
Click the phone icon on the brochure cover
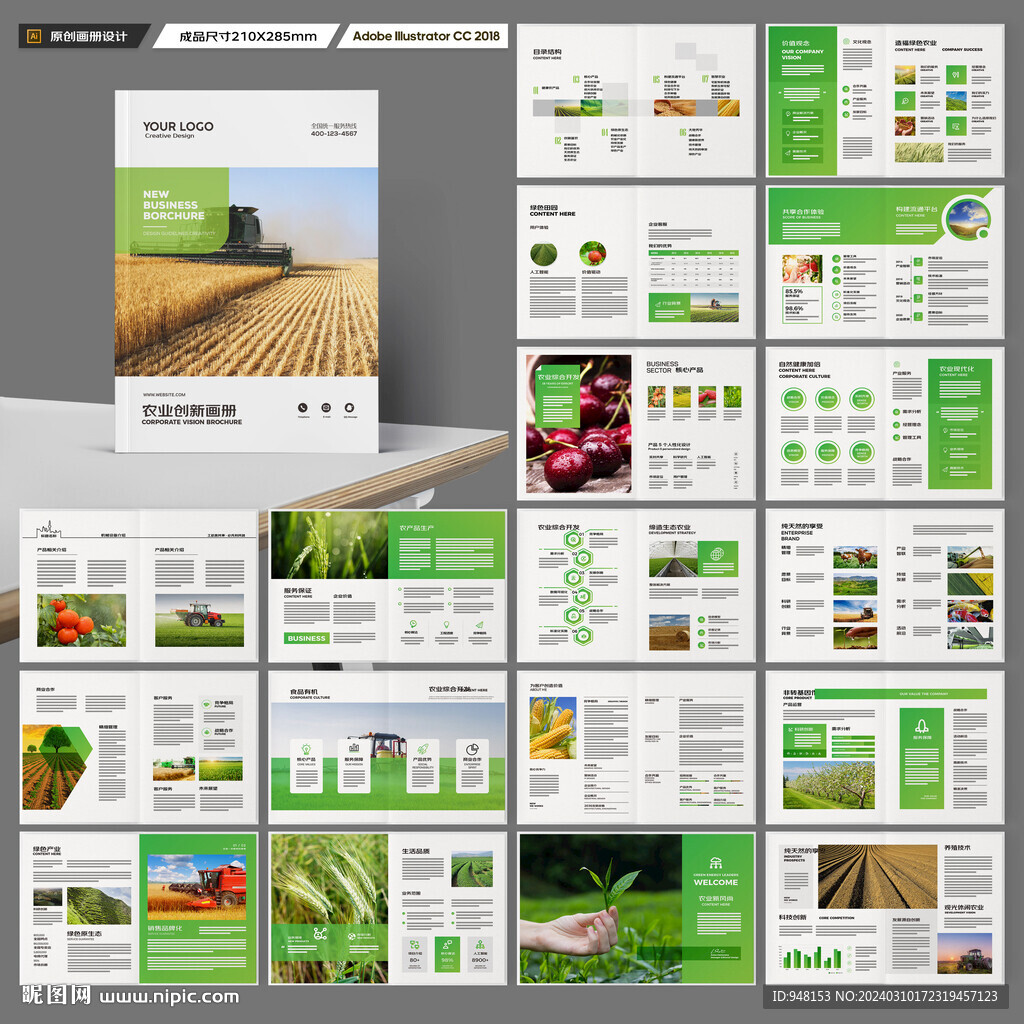303,408
